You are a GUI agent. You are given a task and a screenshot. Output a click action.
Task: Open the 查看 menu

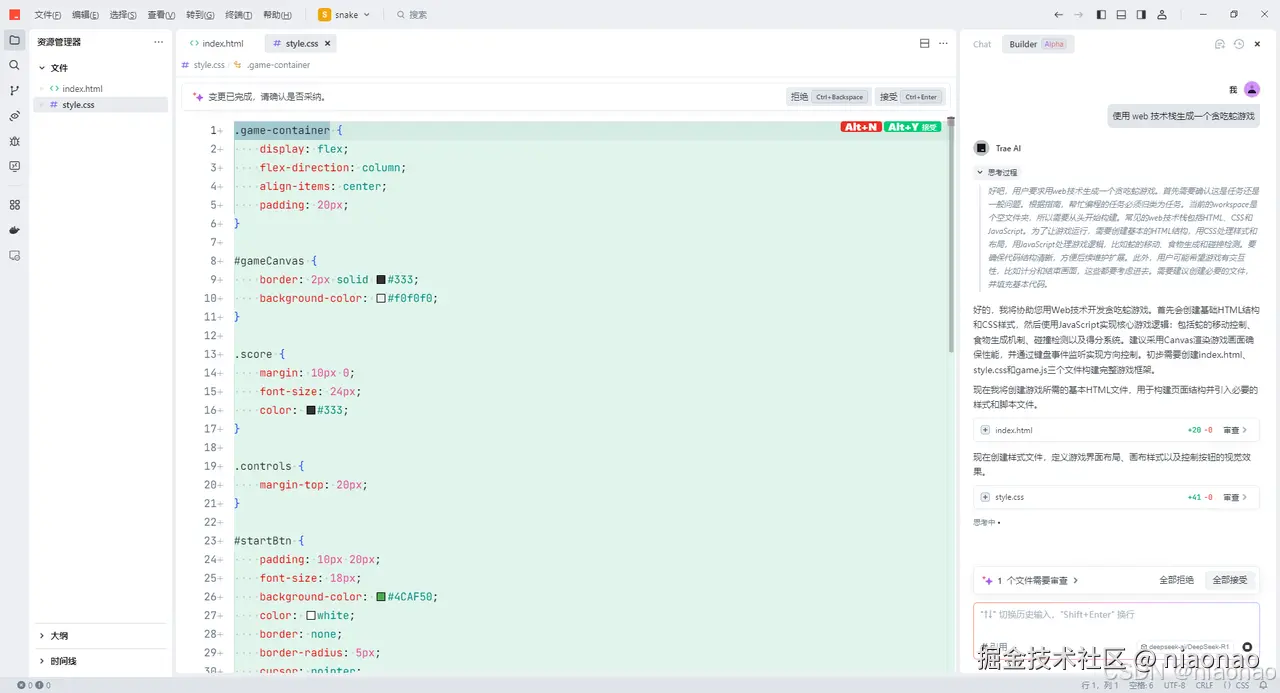pyautogui.click(x=161, y=15)
